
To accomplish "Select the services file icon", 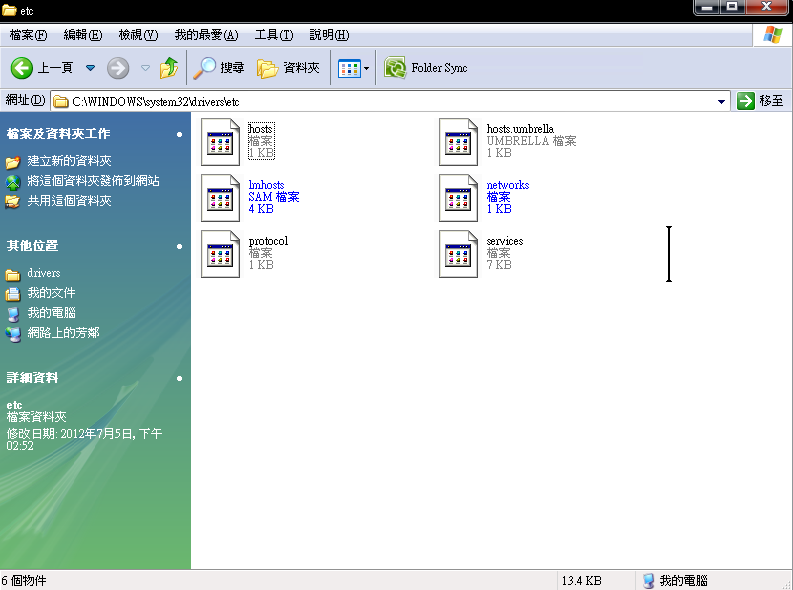I will click(458, 254).
